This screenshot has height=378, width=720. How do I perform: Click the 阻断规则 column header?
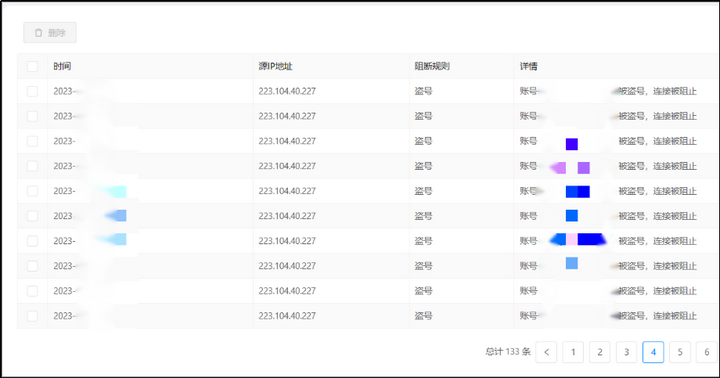432,66
